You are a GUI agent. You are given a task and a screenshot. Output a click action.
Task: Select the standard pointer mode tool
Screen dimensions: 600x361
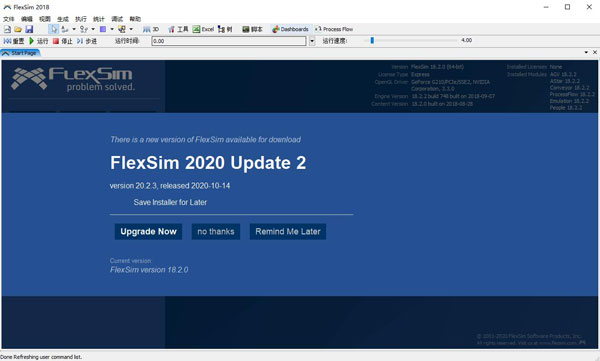[x=54, y=29]
